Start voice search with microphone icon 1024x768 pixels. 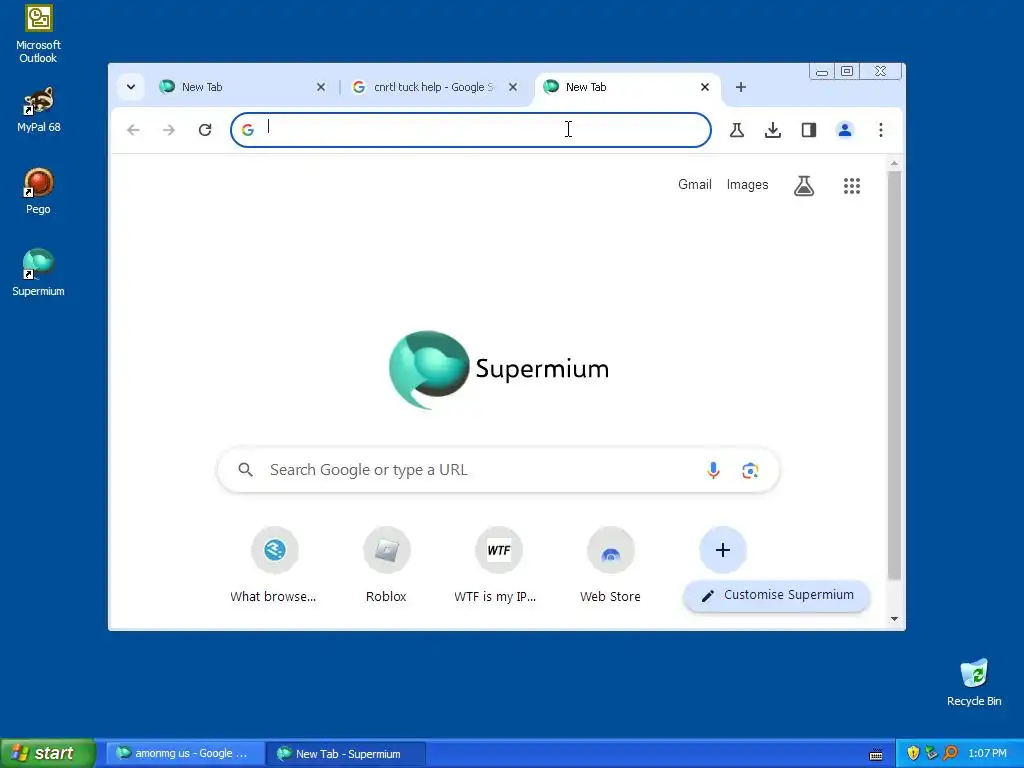[713, 470]
